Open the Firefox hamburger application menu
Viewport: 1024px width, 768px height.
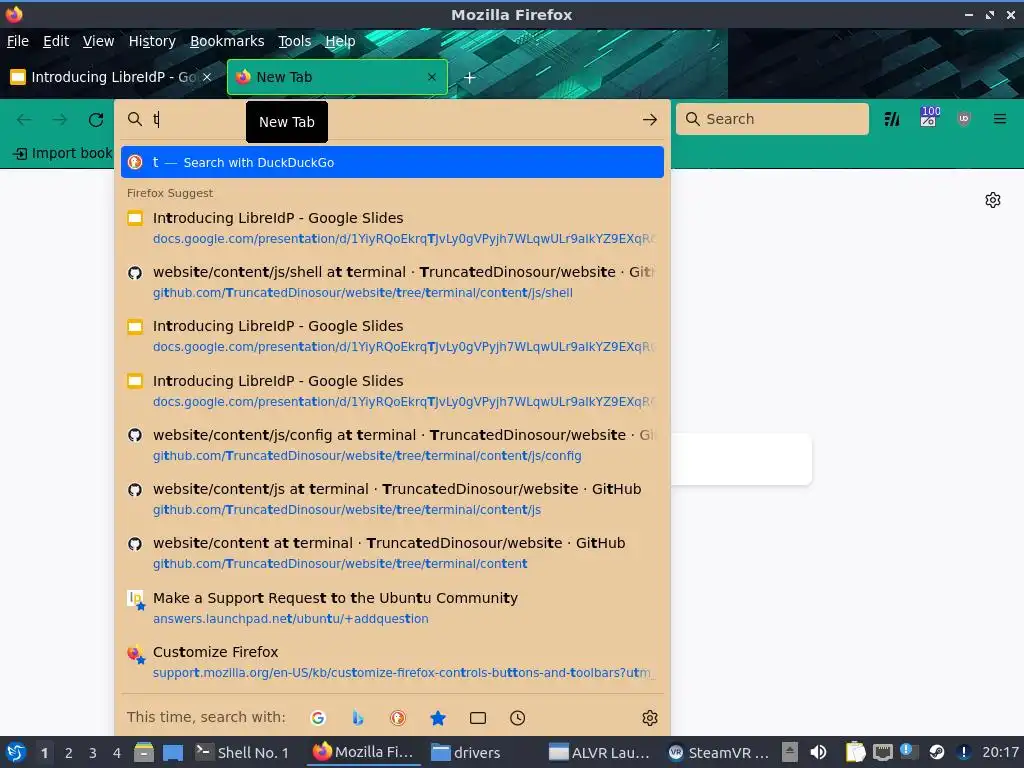(1000, 119)
